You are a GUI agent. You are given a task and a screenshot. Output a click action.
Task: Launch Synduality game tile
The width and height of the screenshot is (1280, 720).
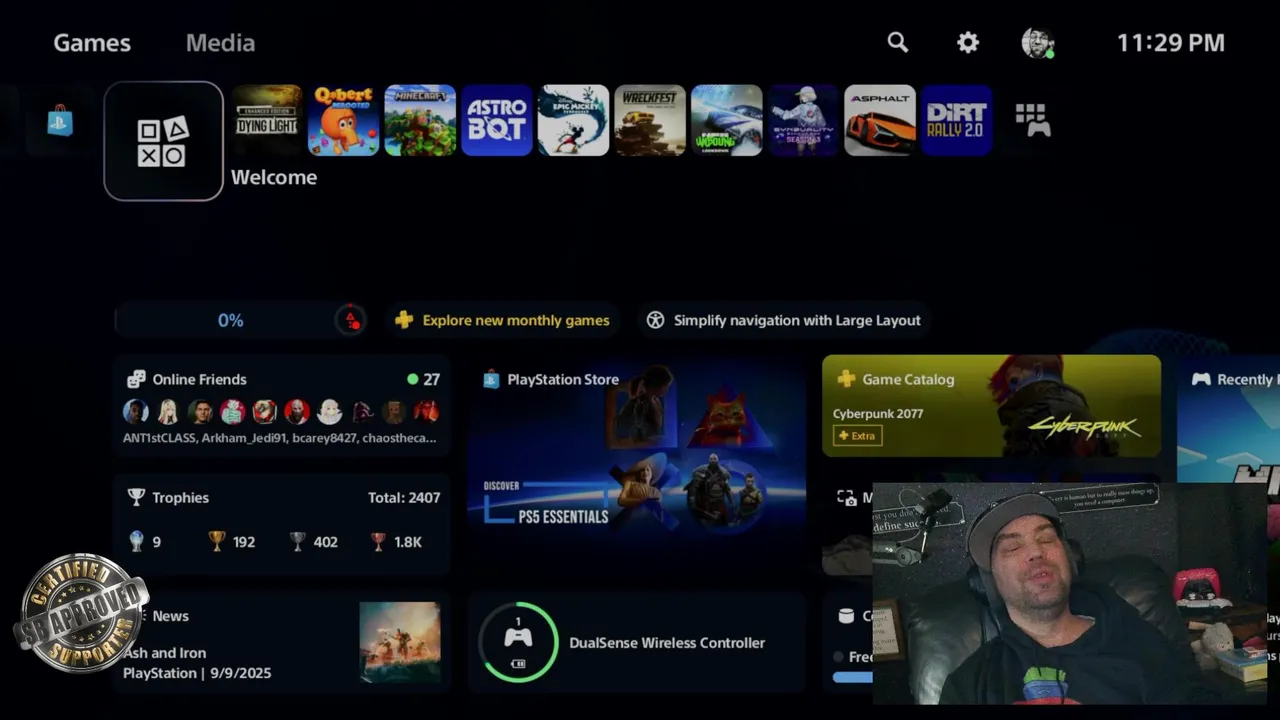tap(803, 120)
